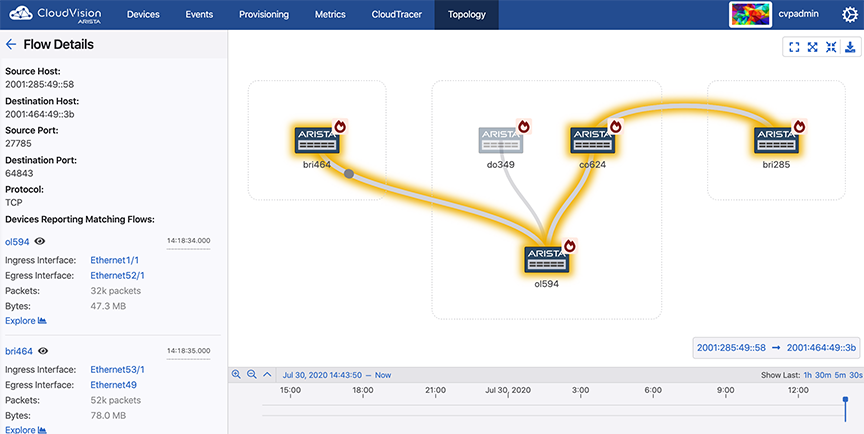Zoom out the timeline
Viewport: 864px width, 434px height.
252,375
